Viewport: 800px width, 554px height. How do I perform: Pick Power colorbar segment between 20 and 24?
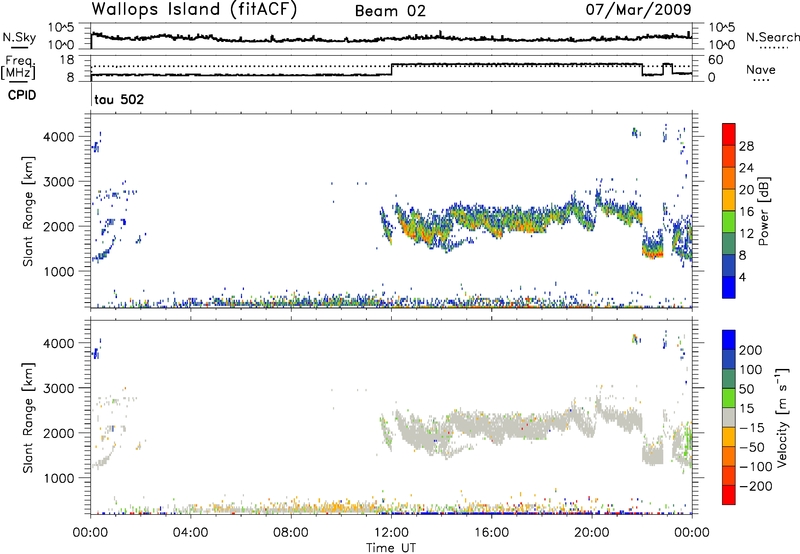point(729,178)
